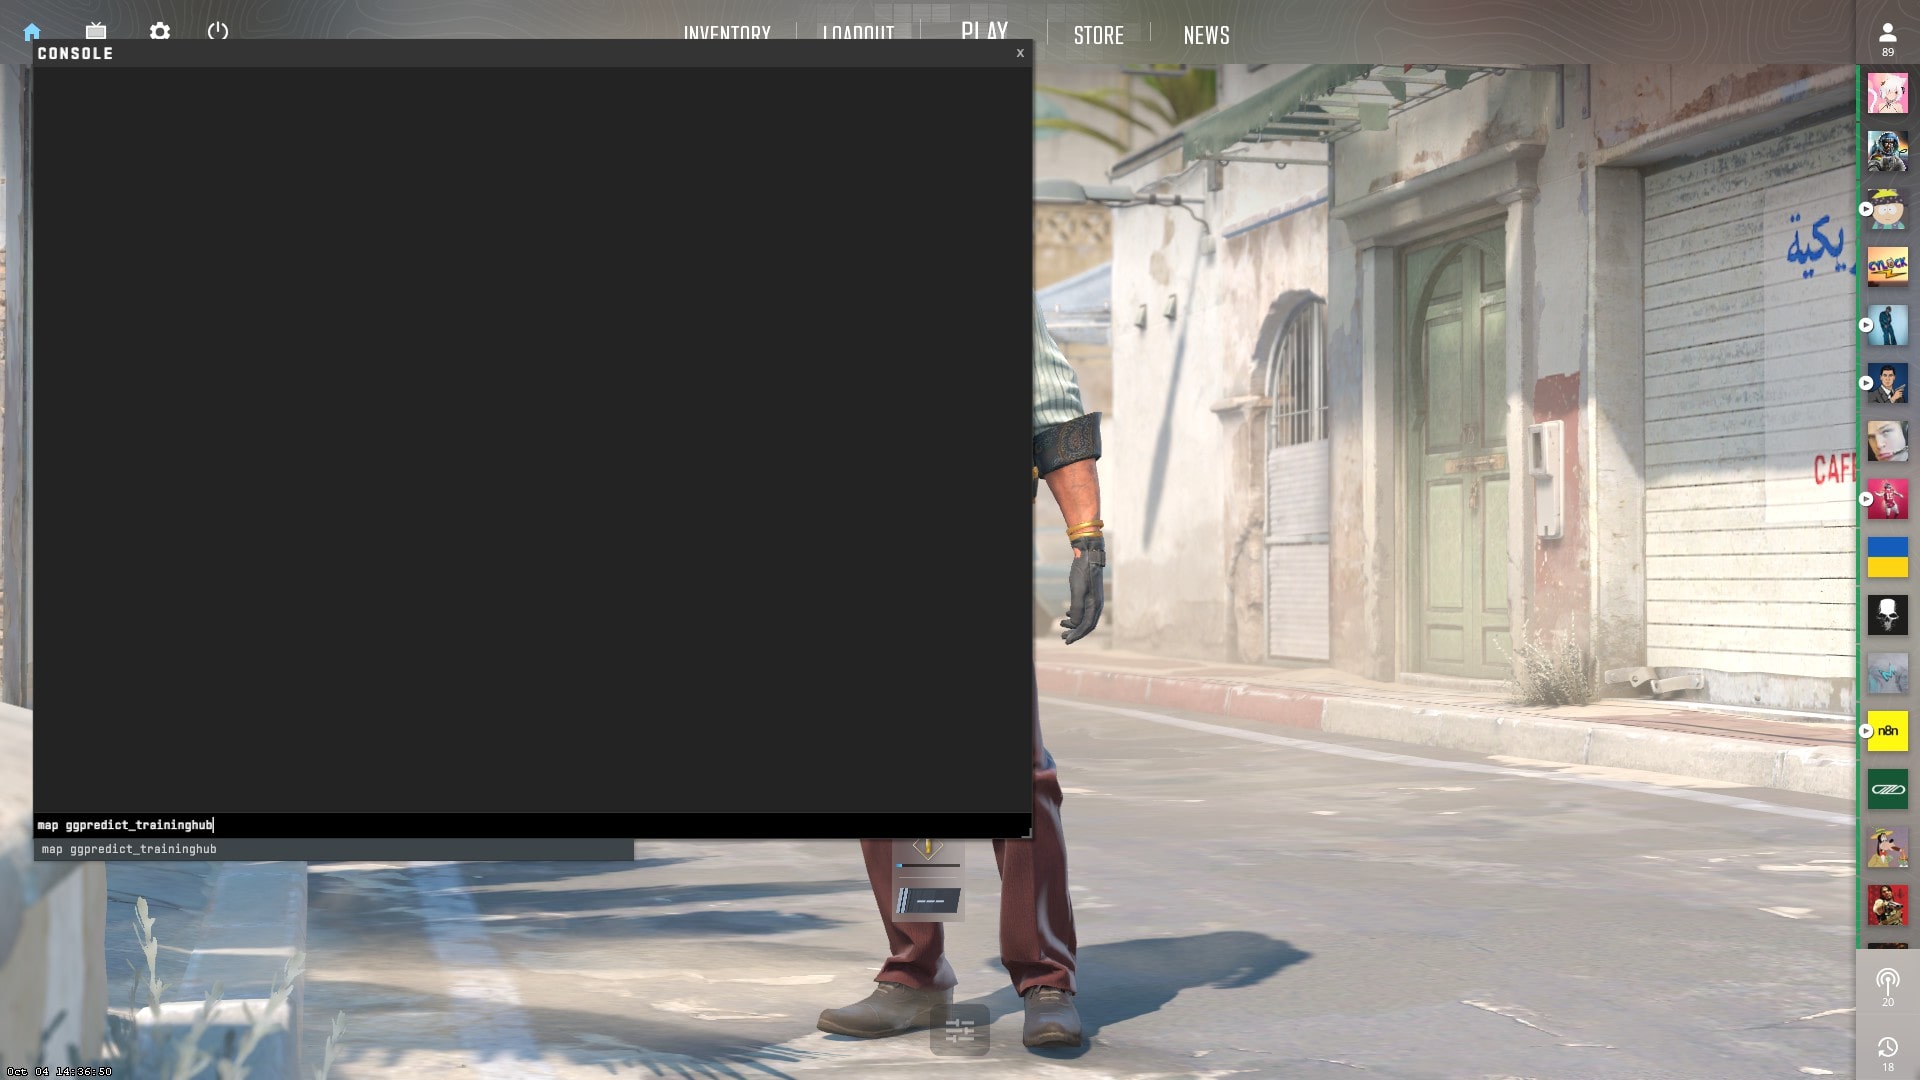Click the STORE menu item
Image resolution: width=1920 pixels, height=1080 pixels.
pos(1098,34)
